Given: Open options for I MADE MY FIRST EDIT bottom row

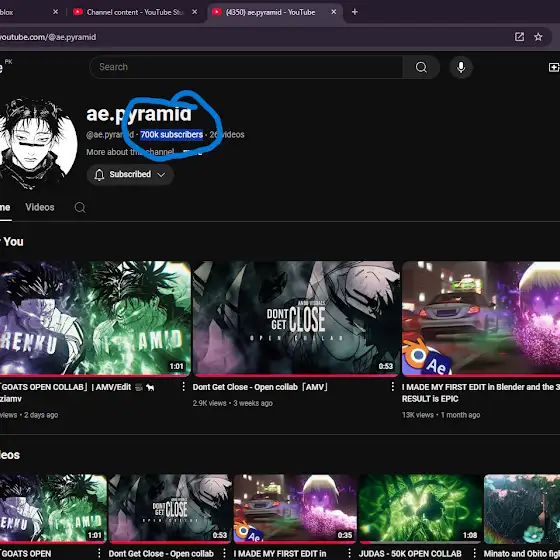Looking at the screenshot, I should pos(349,553).
